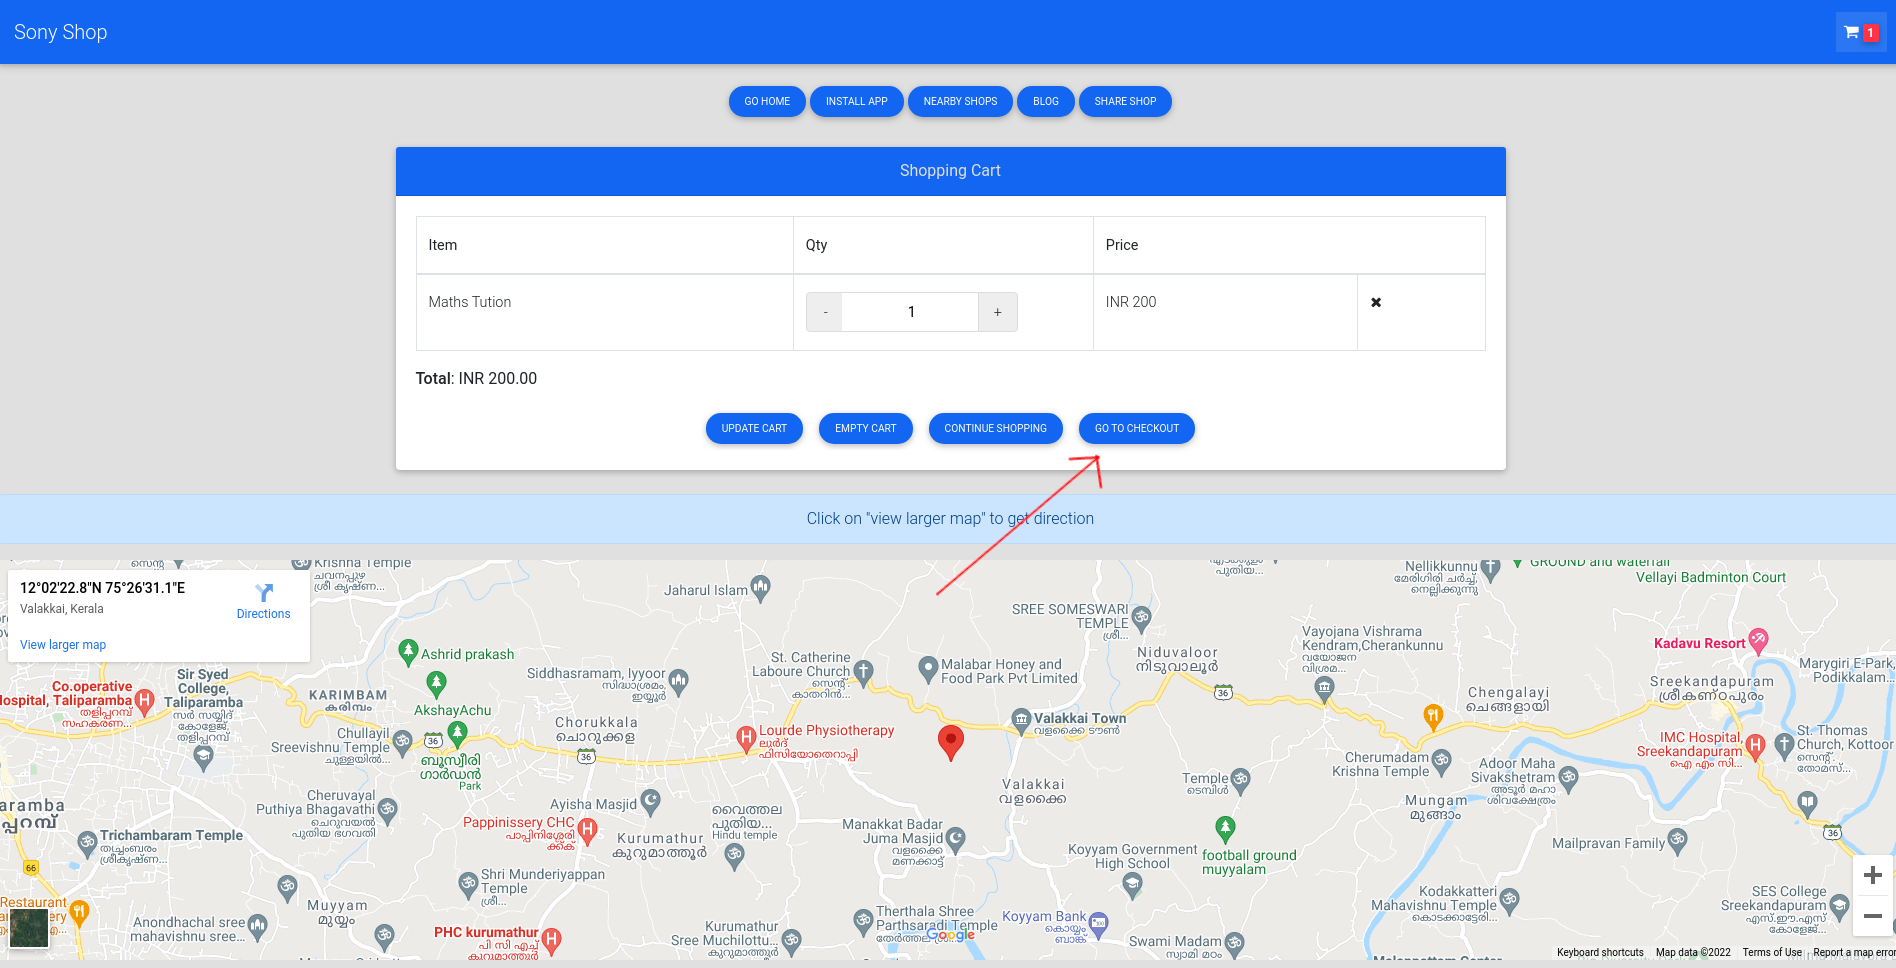Click the Malabar Honey and Food Park pin

click(928, 667)
